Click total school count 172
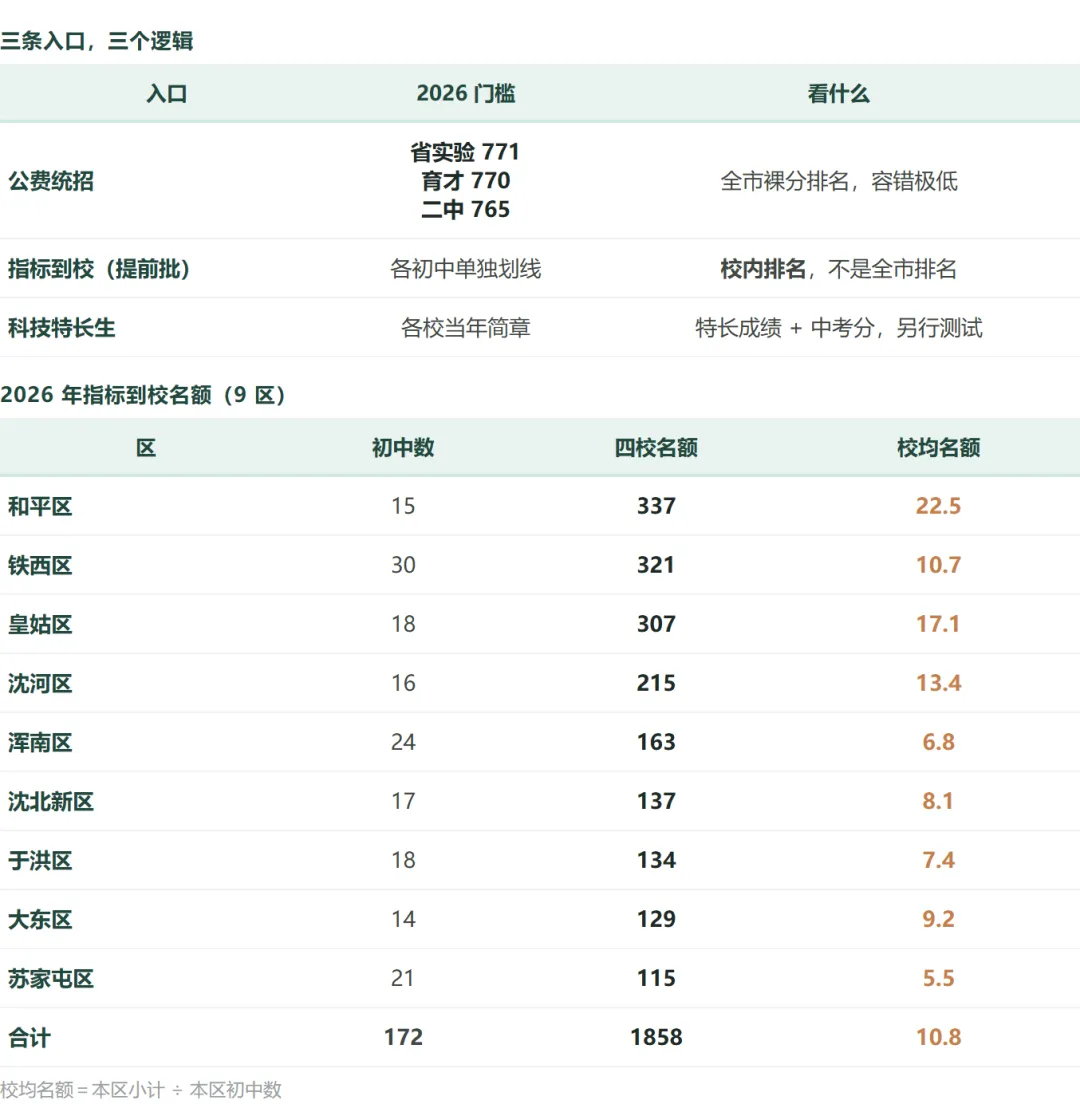This screenshot has width=1080, height=1104. (403, 1039)
